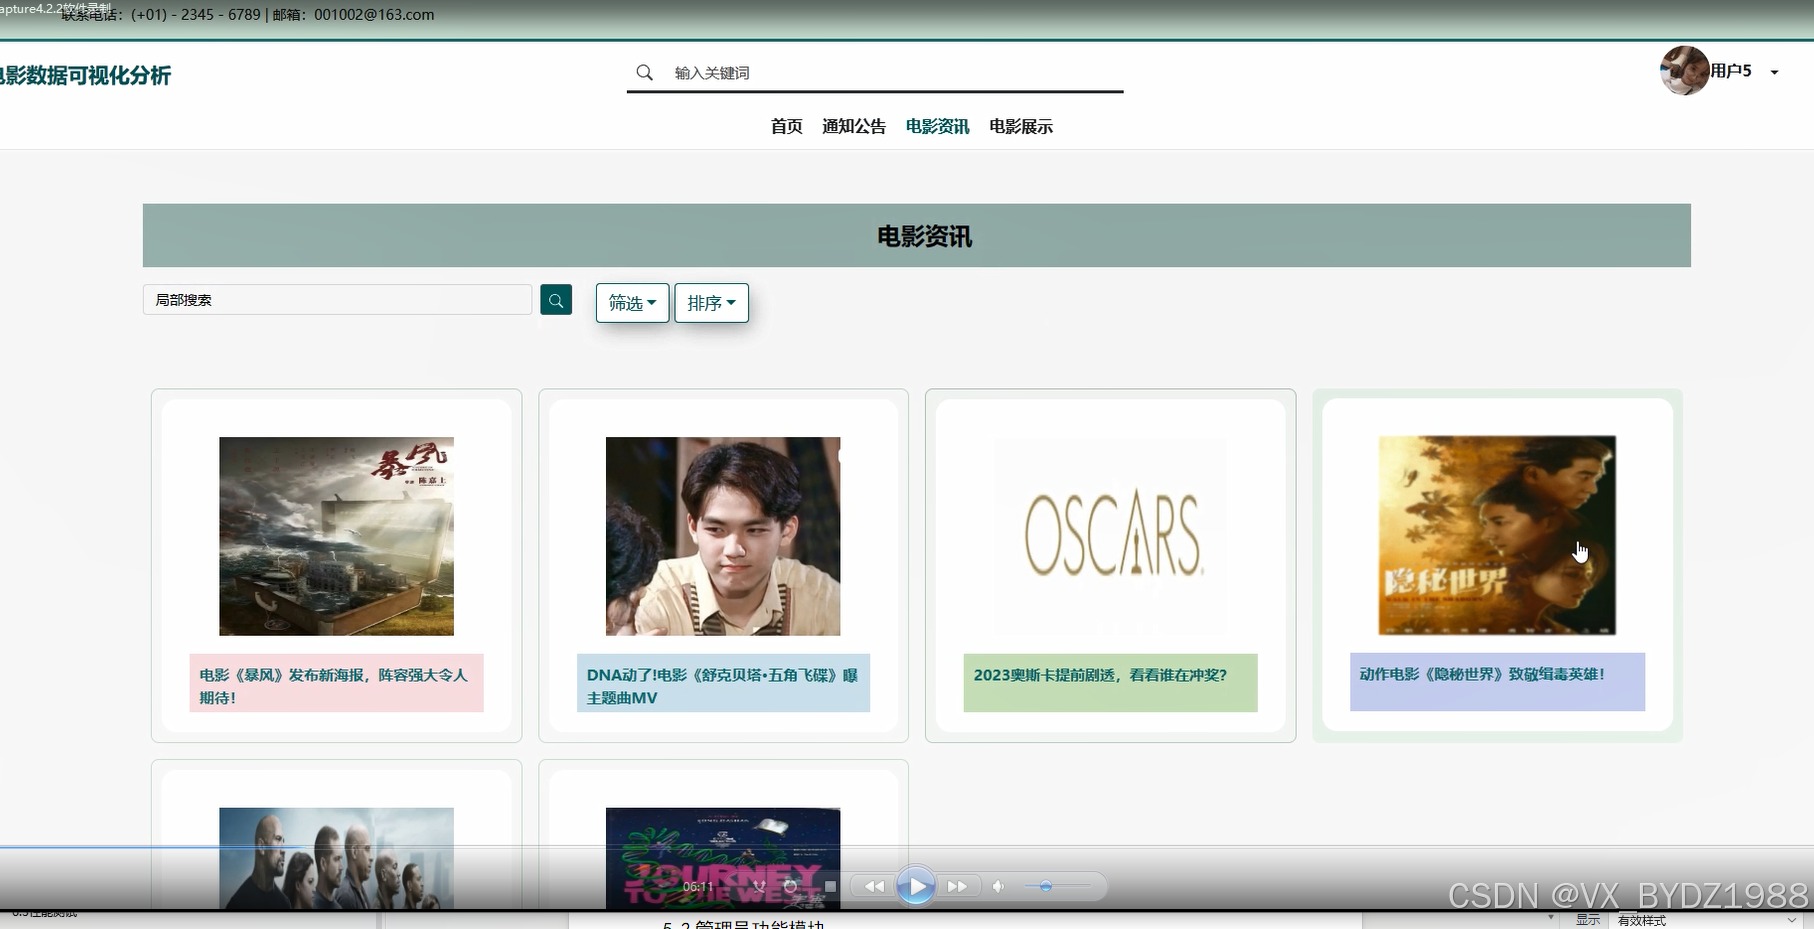Open article 2023奥斯卡提前剧透
1814x929 pixels.
coord(1110,683)
